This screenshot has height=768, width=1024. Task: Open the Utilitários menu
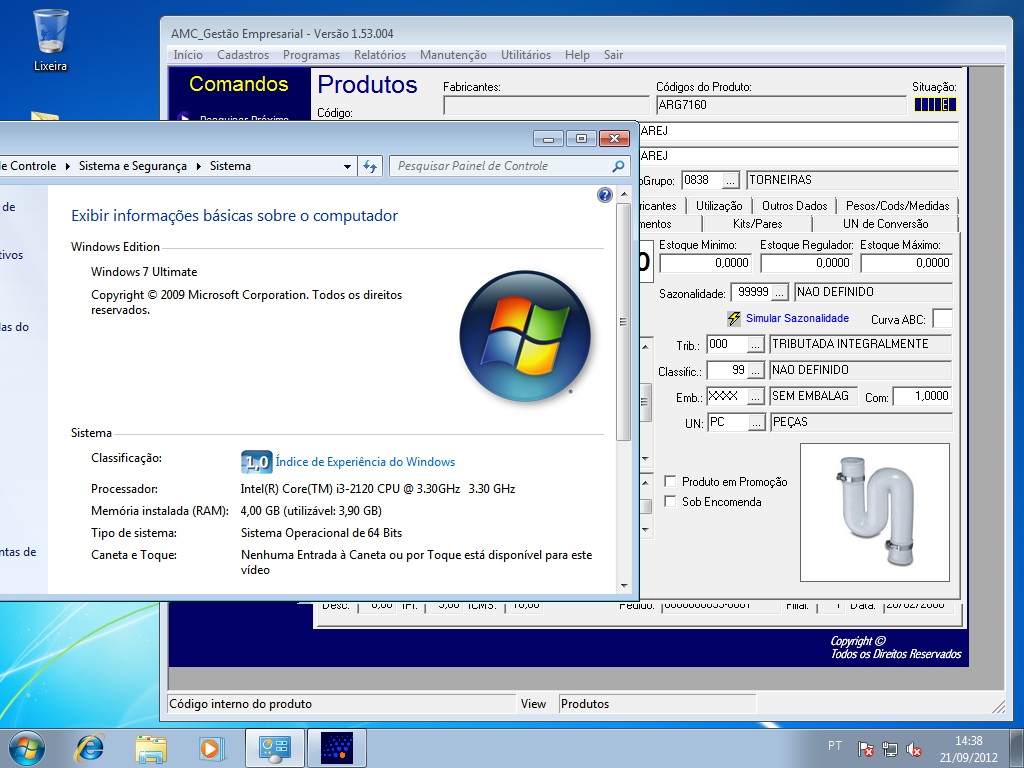point(526,55)
